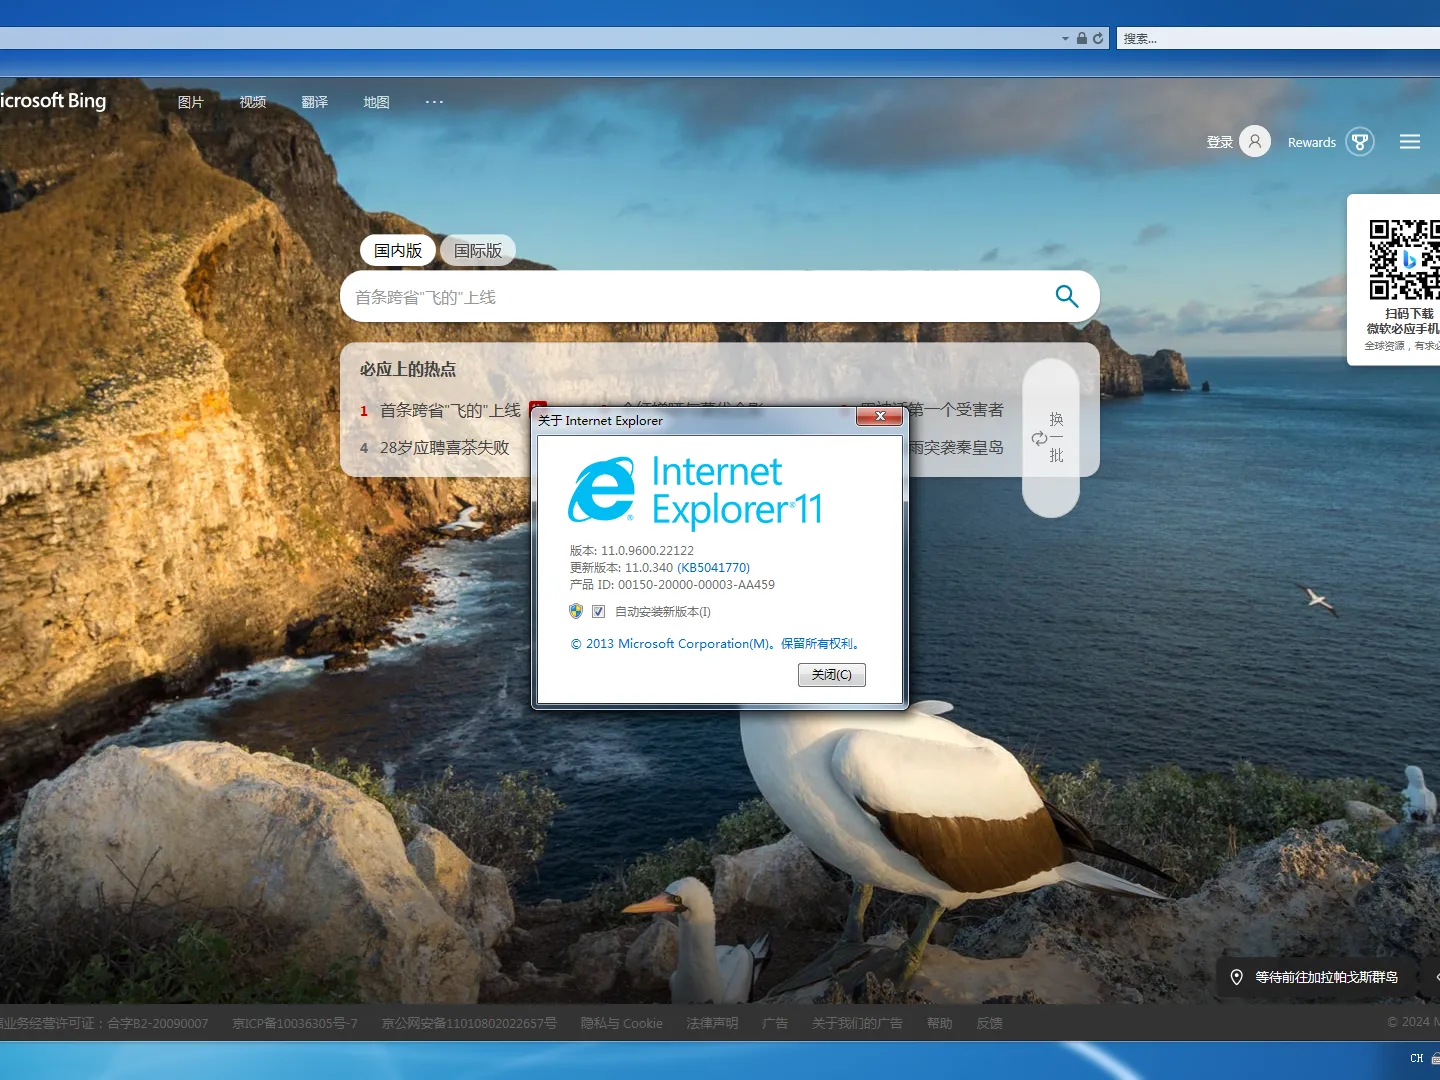Open the Bing hamburger menu
Image resolution: width=1440 pixels, height=1080 pixels.
[x=1409, y=141]
